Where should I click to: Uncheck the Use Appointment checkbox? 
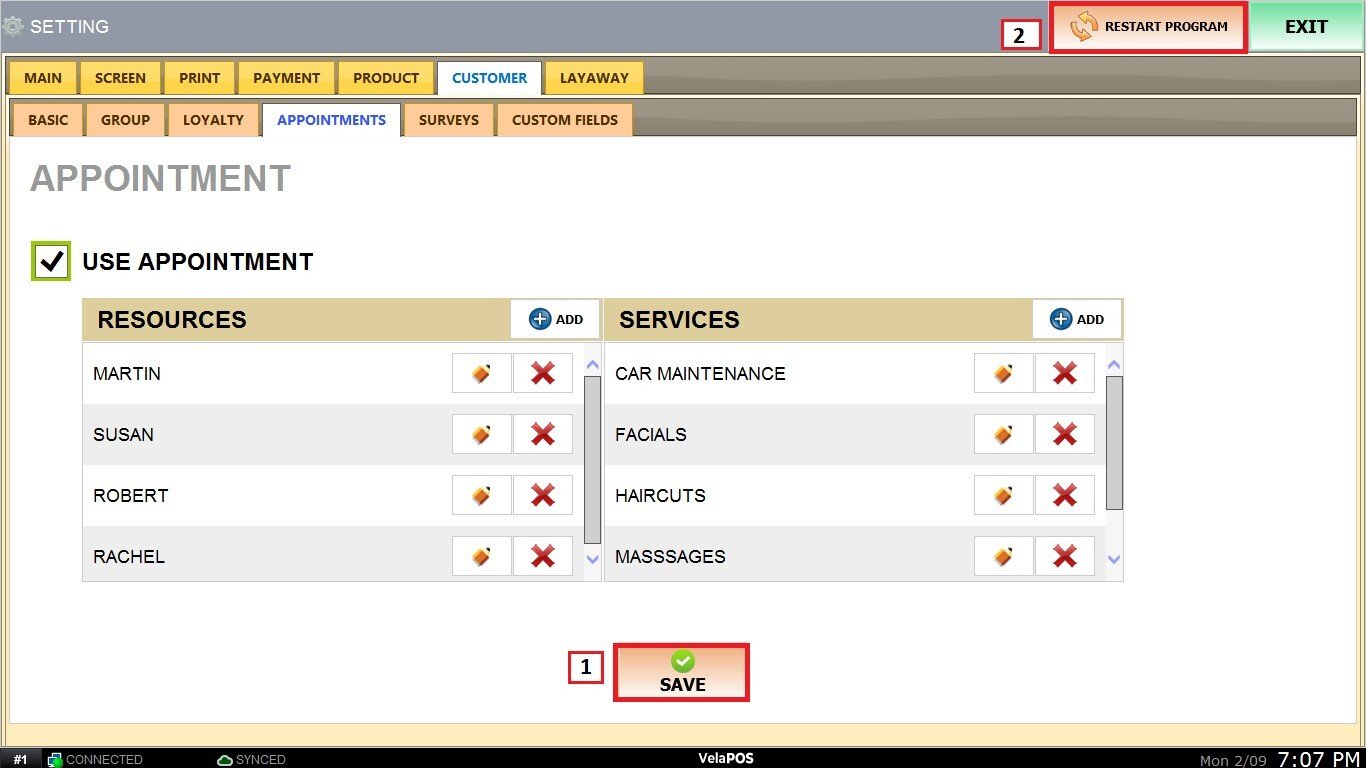(x=51, y=262)
